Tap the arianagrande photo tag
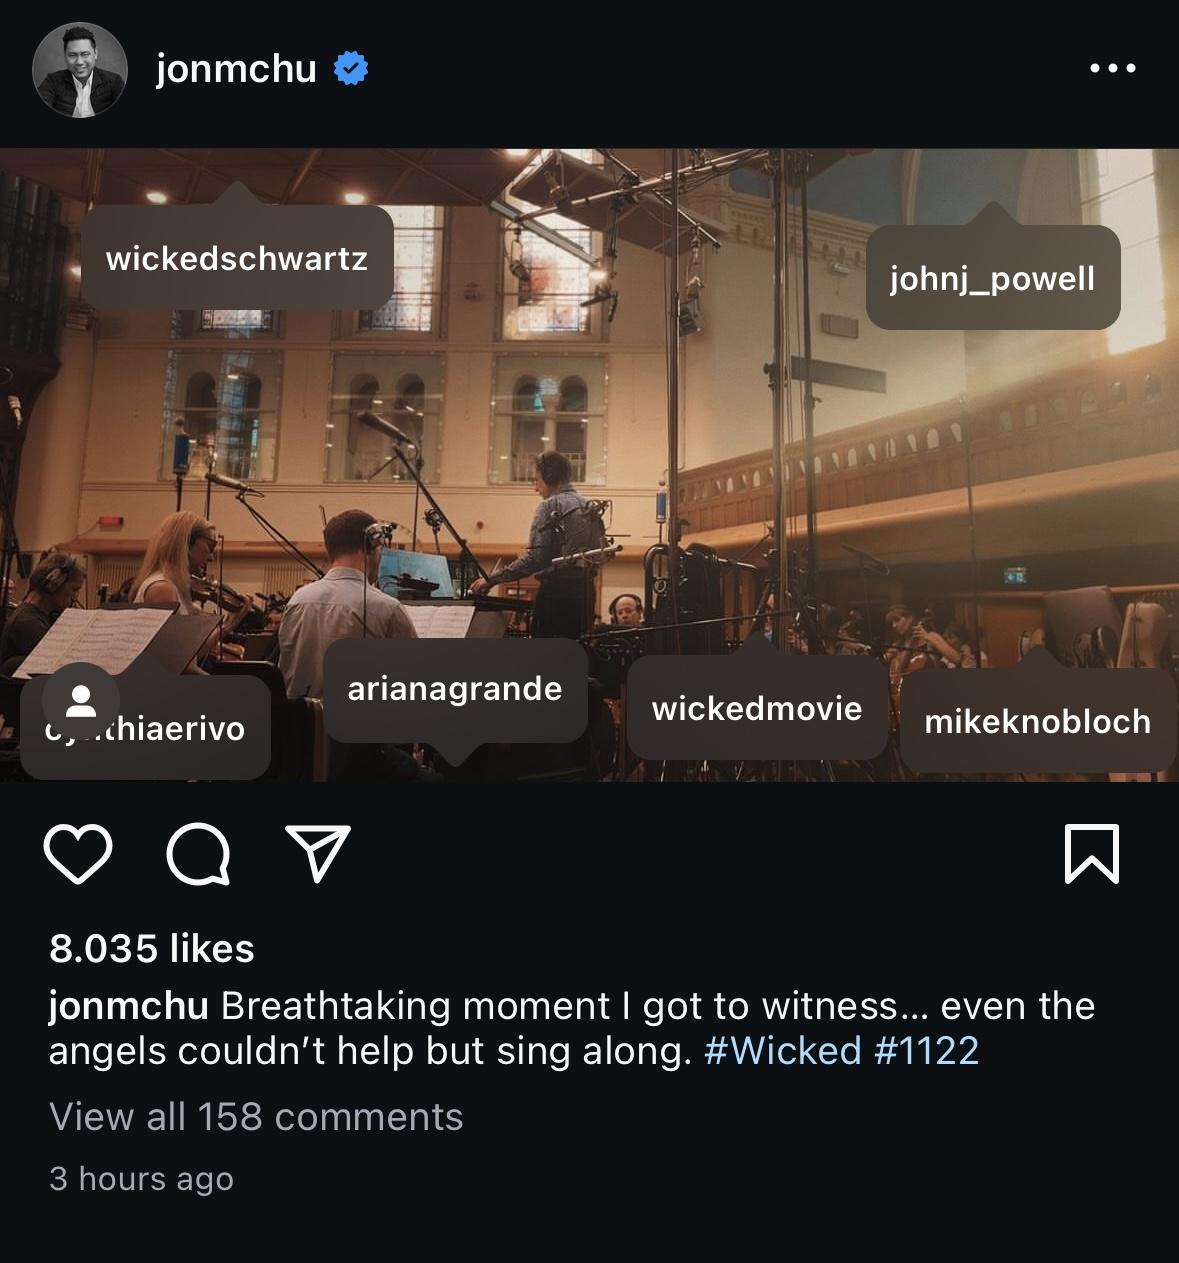The height and width of the screenshot is (1263, 1179). 455,689
